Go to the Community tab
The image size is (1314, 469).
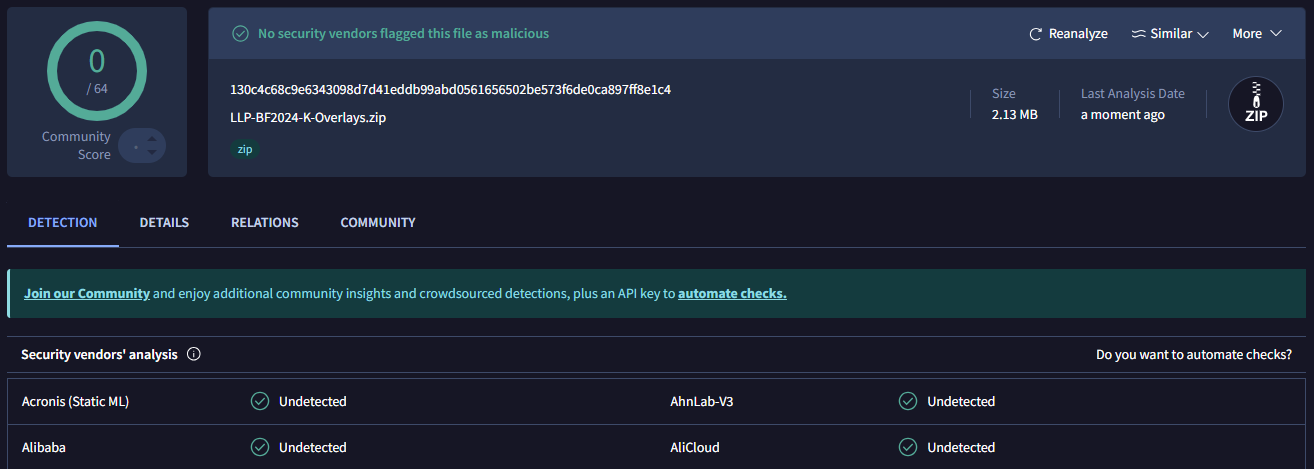(x=378, y=222)
